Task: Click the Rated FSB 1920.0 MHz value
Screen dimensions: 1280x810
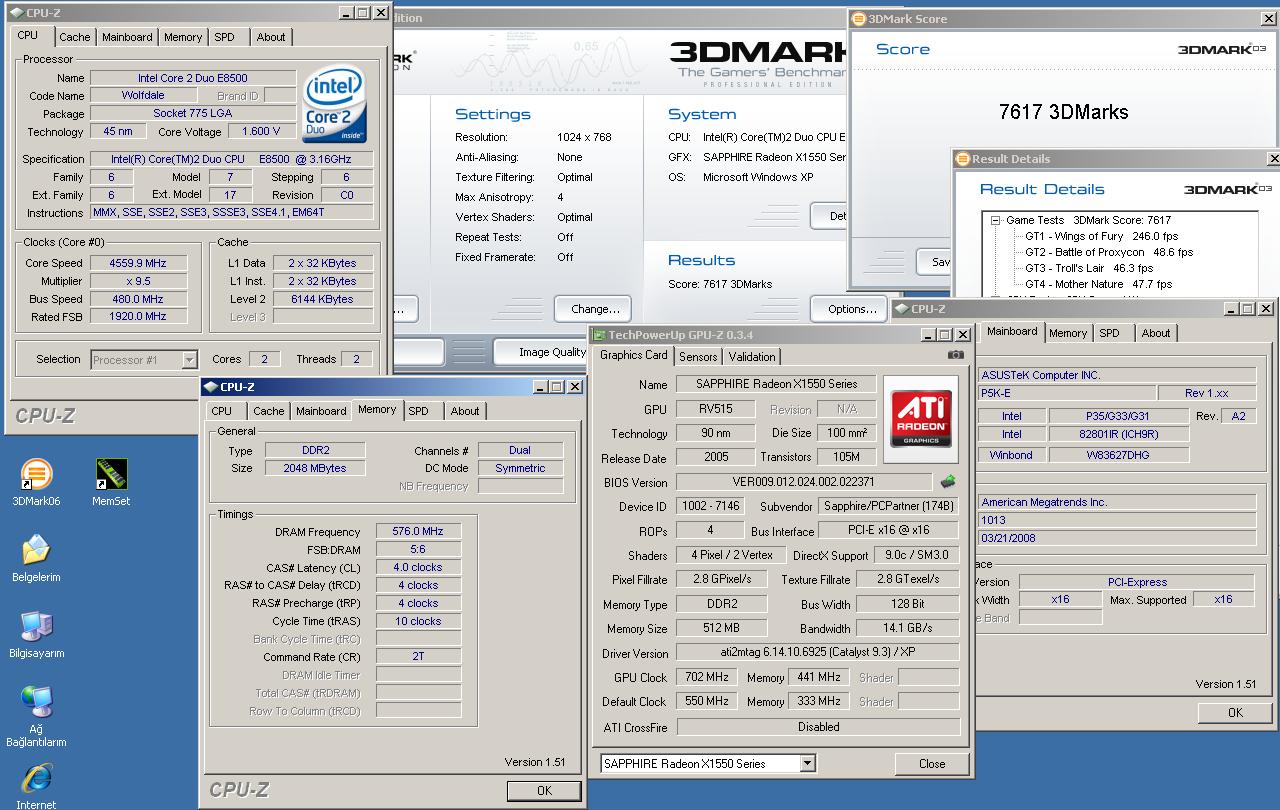Action: click(137, 316)
